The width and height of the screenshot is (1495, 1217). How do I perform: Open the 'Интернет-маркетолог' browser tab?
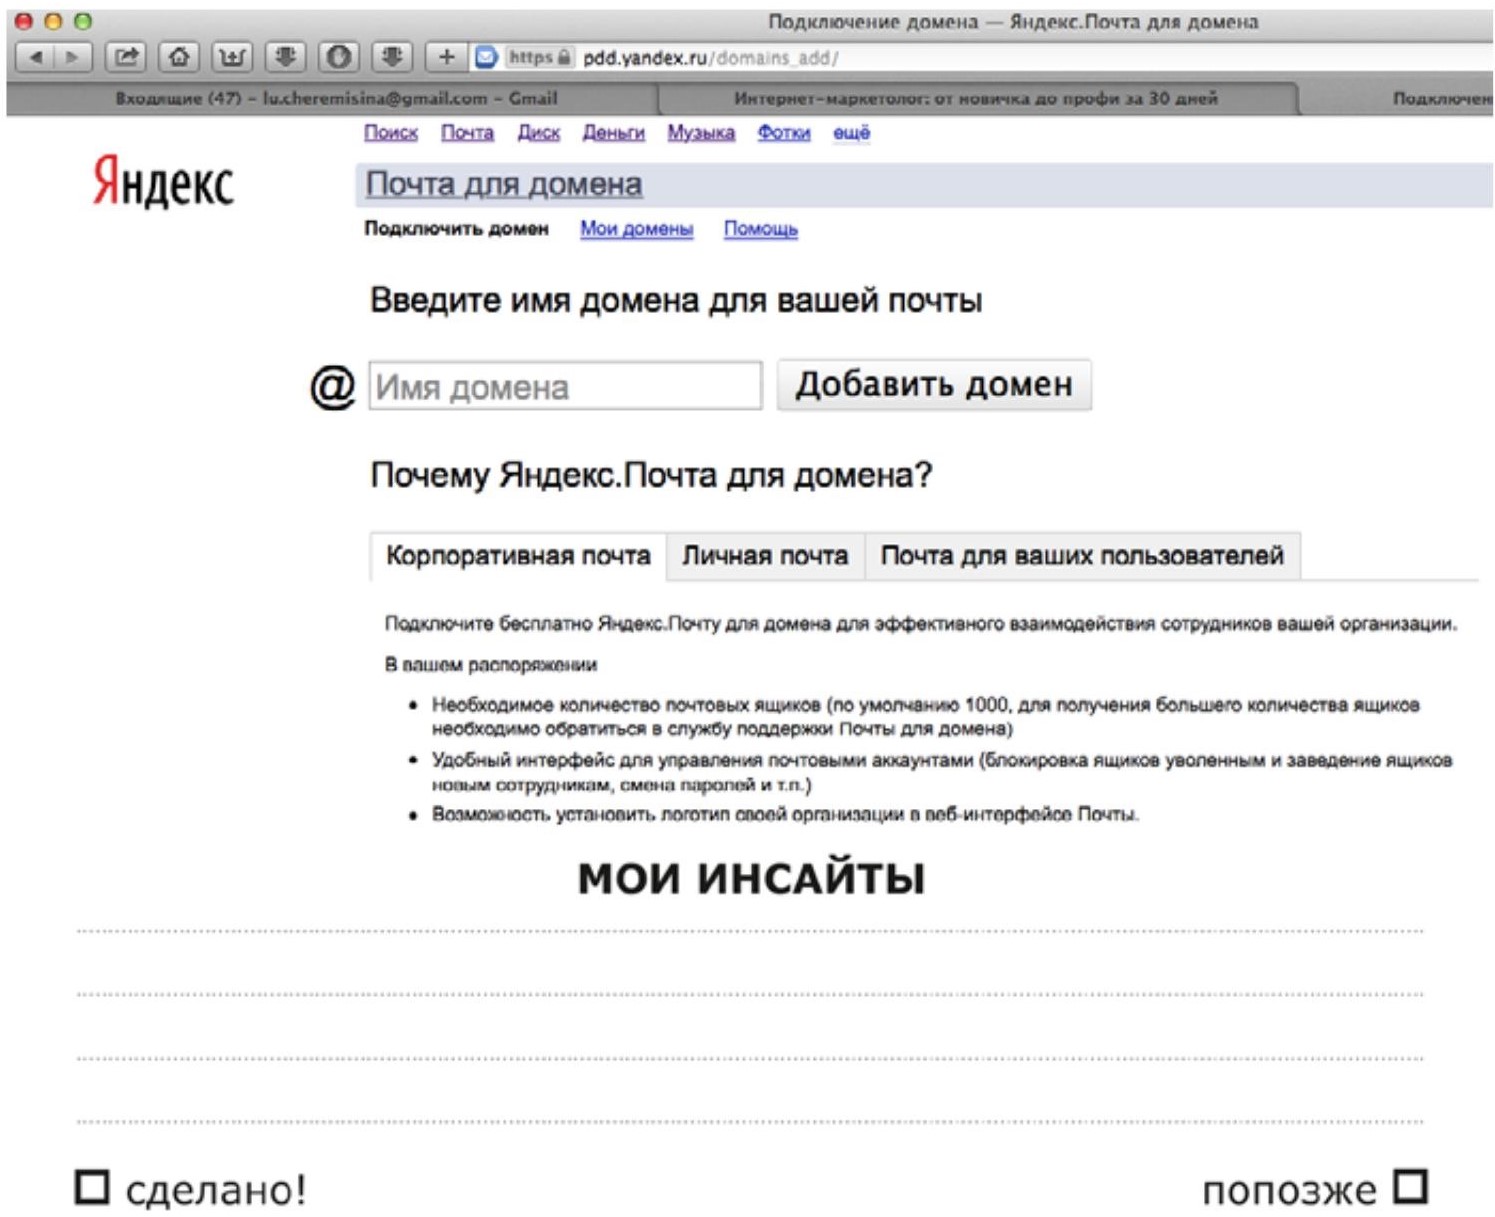point(975,98)
